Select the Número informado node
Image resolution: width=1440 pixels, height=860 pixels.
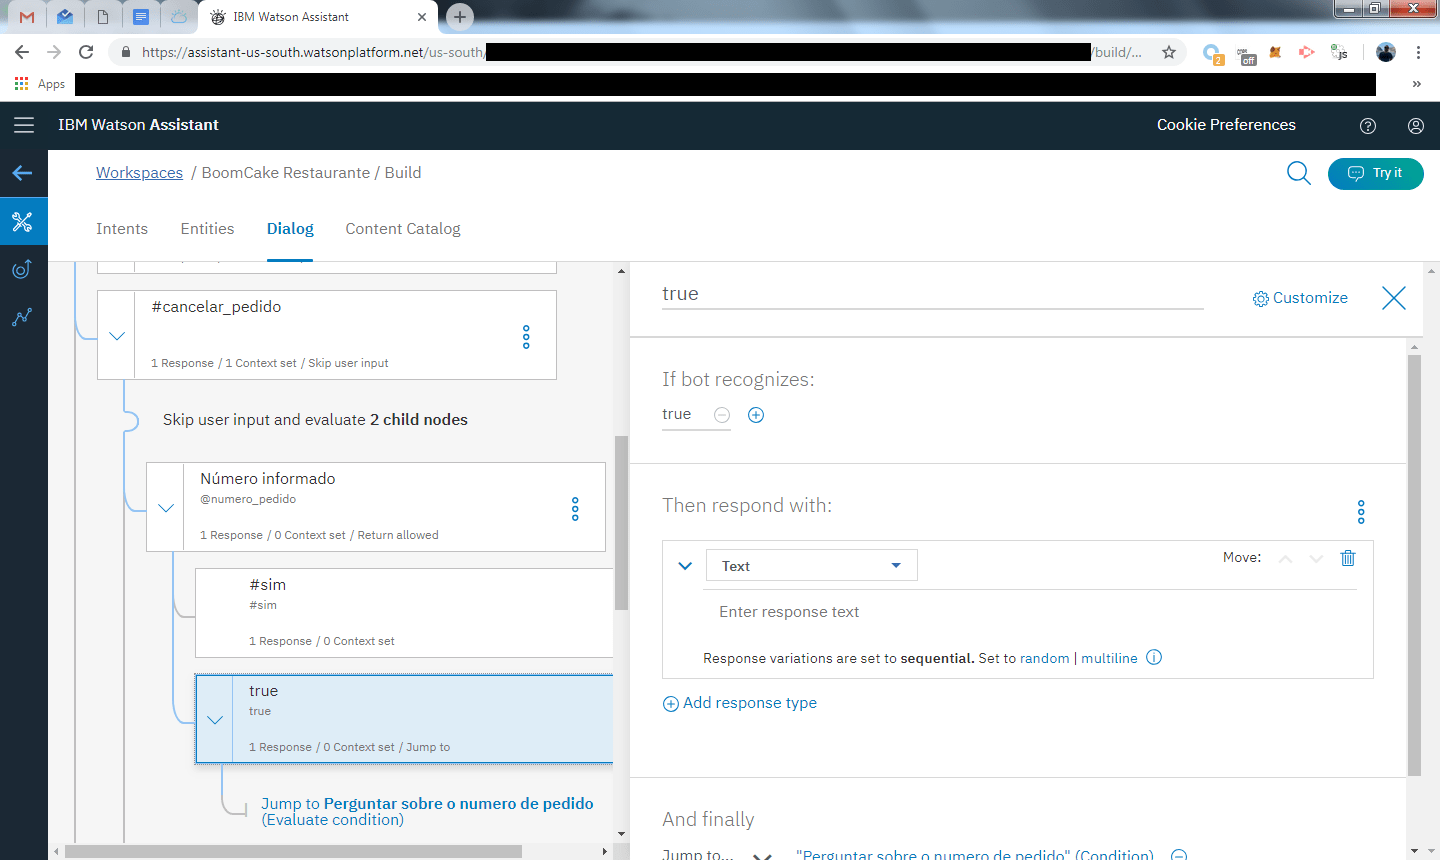(376, 507)
